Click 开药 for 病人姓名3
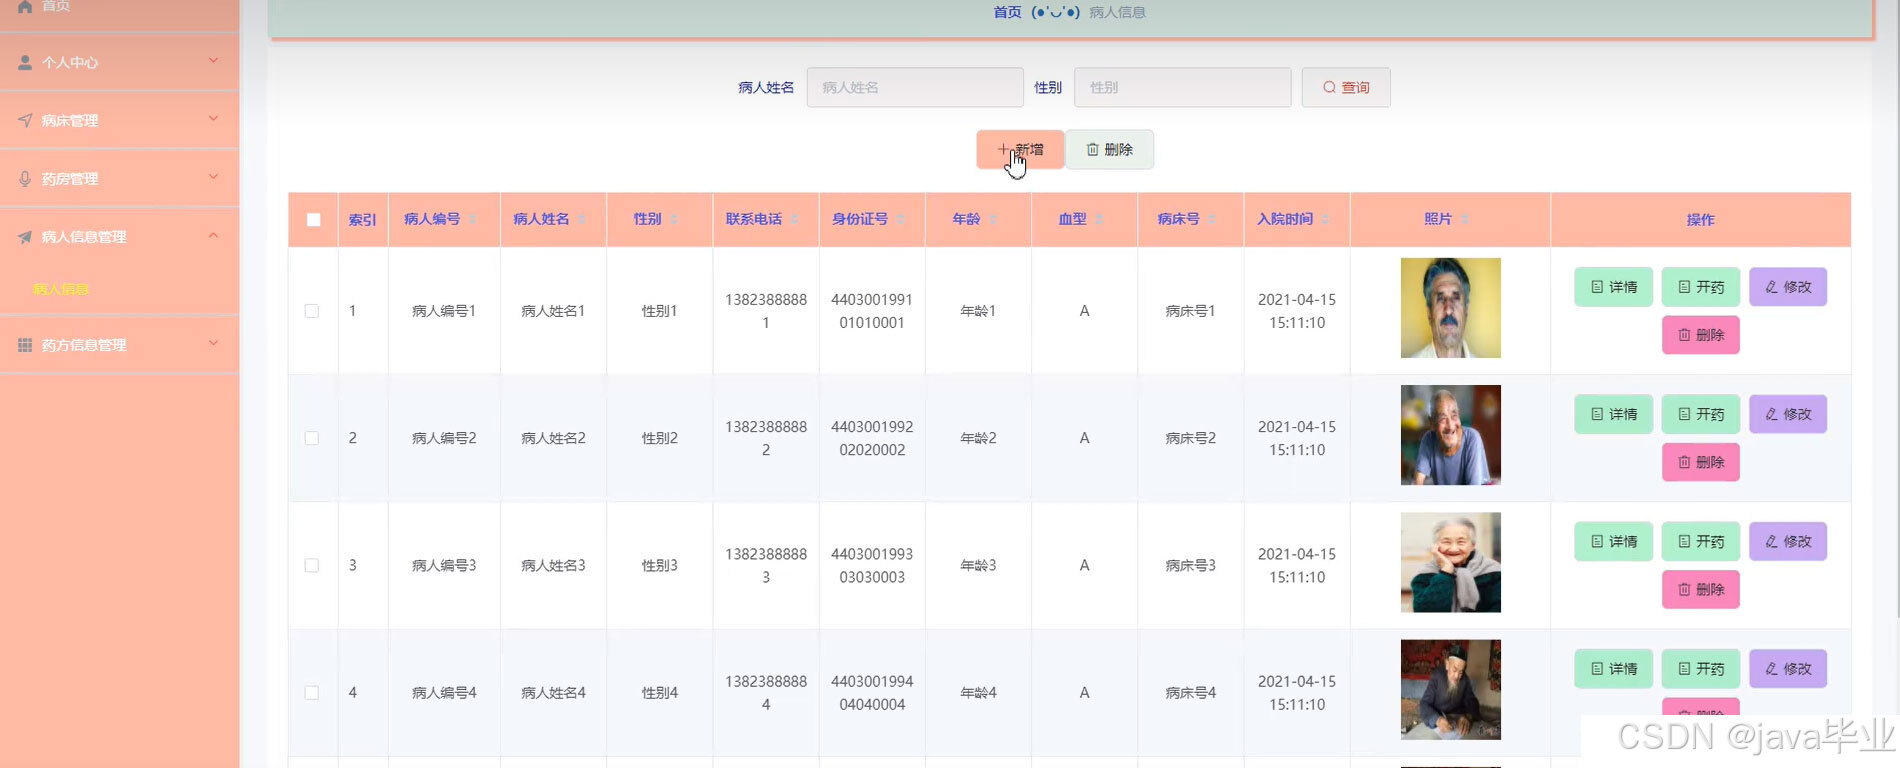 1700,541
